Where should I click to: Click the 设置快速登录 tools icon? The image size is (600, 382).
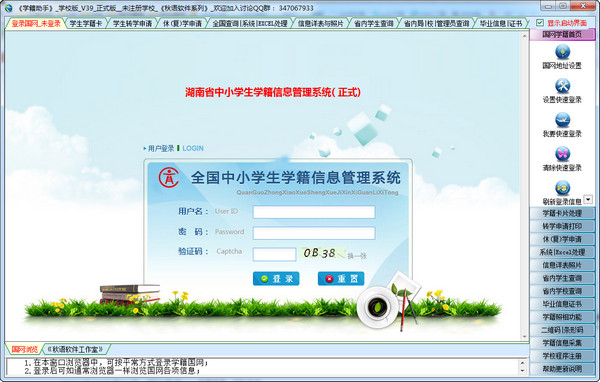coord(562,86)
